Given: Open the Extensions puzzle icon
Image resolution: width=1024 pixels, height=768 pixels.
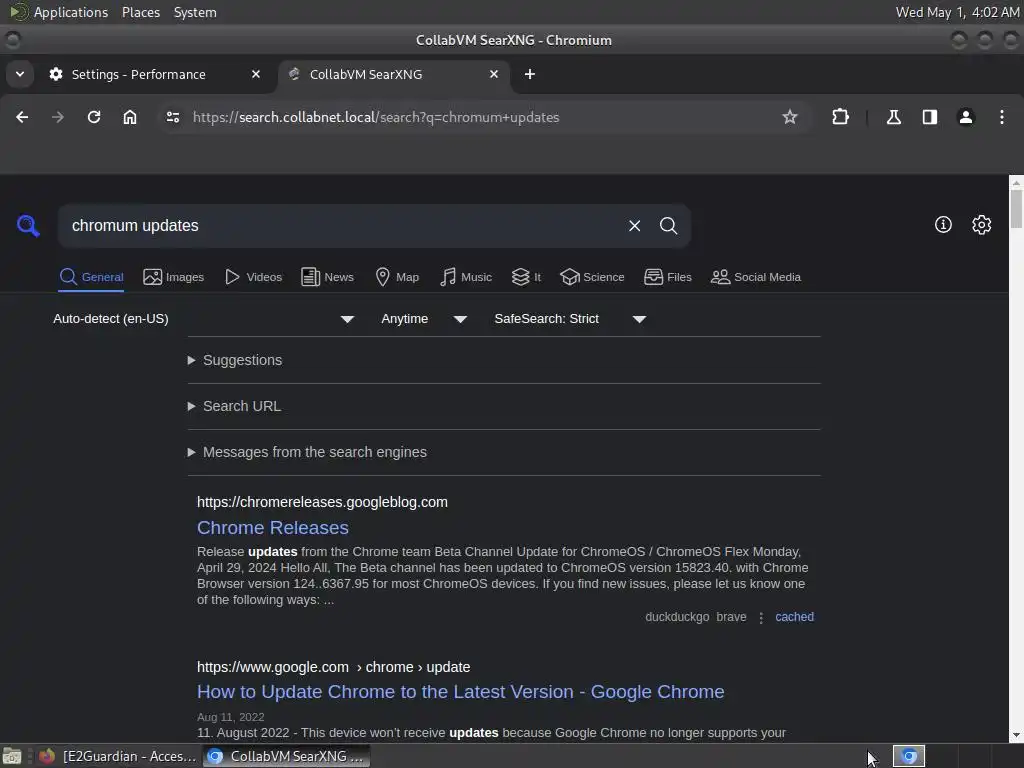Looking at the screenshot, I should pos(840,117).
